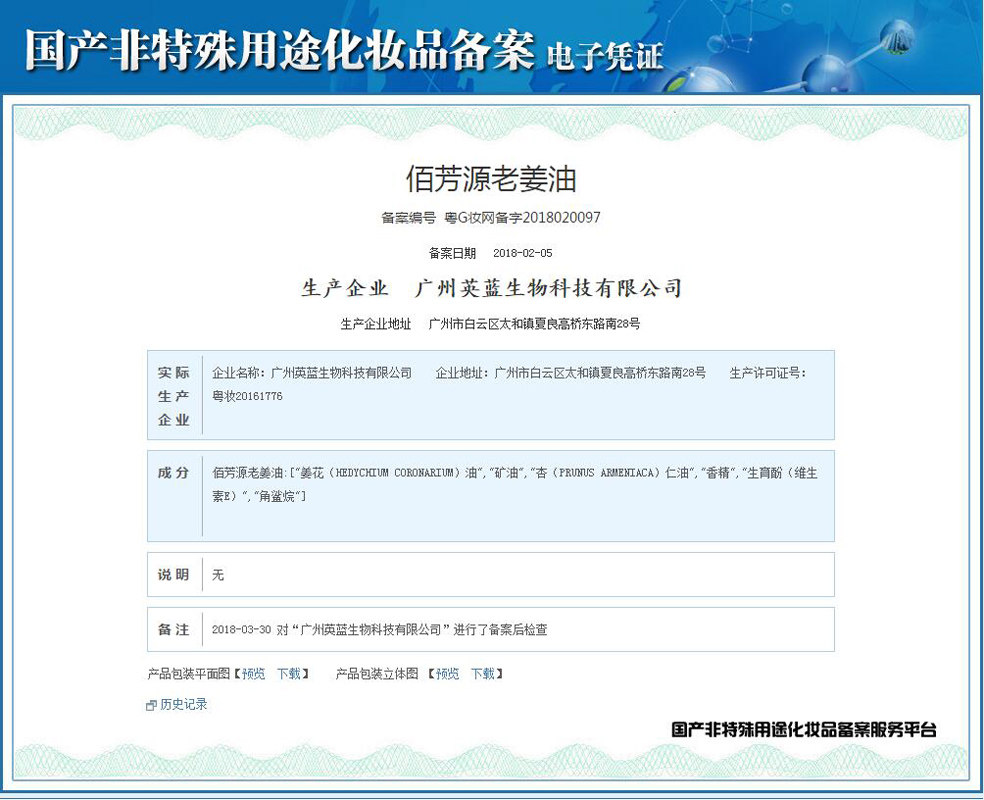Click the 国产非特殊用途化妆品备案服务平台 footer text
The height and width of the screenshot is (800, 984).
pos(804,729)
